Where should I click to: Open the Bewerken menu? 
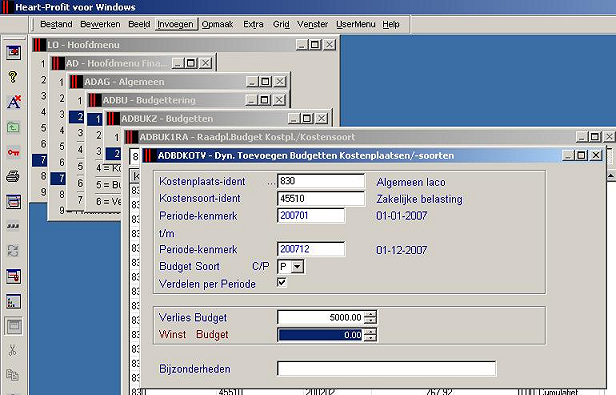tap(100, 24)
